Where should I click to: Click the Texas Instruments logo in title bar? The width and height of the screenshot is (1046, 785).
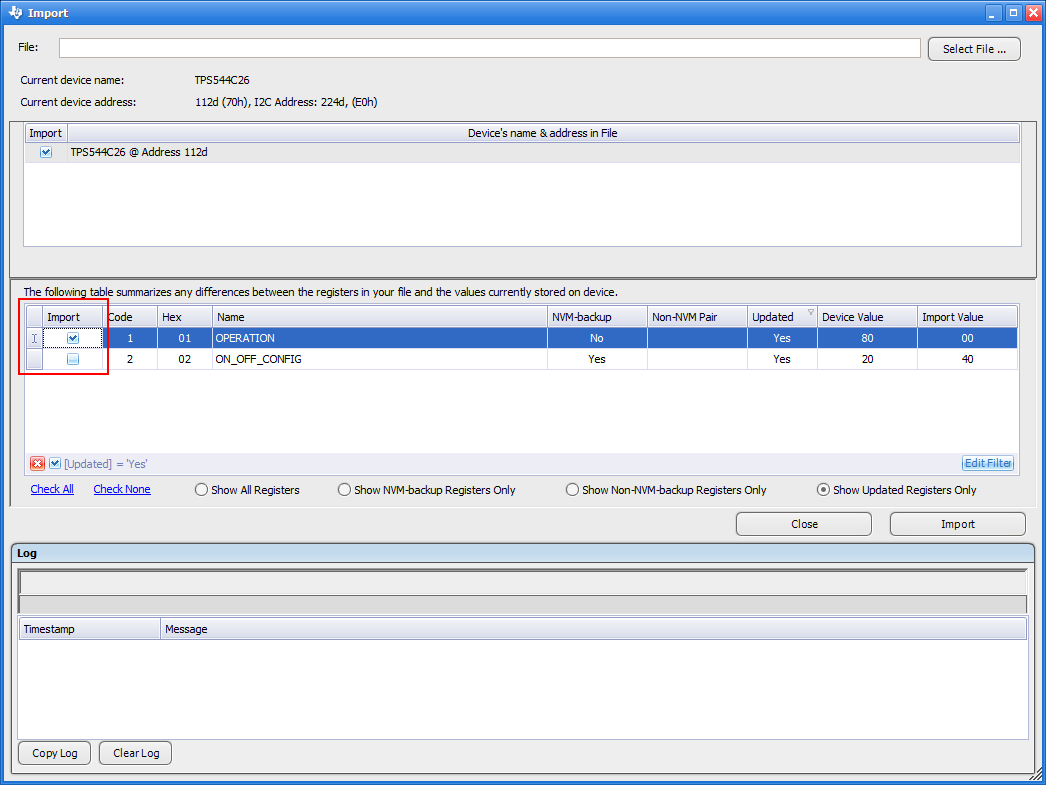click(14, 12)
